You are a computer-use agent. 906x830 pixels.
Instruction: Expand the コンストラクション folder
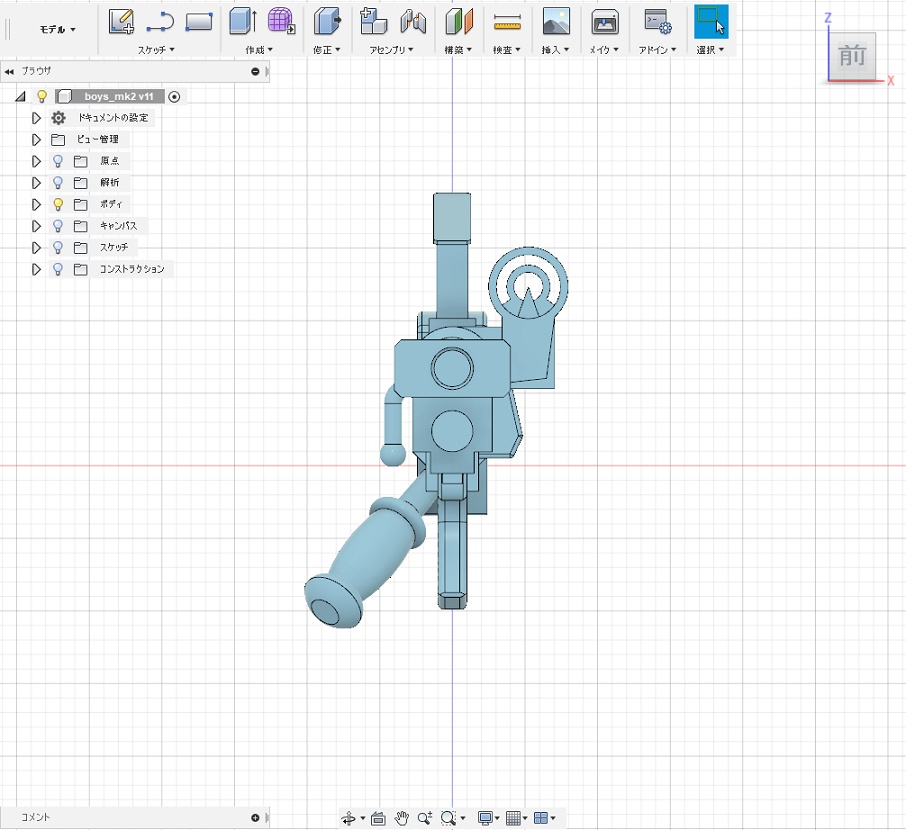(x=37, y=270)
